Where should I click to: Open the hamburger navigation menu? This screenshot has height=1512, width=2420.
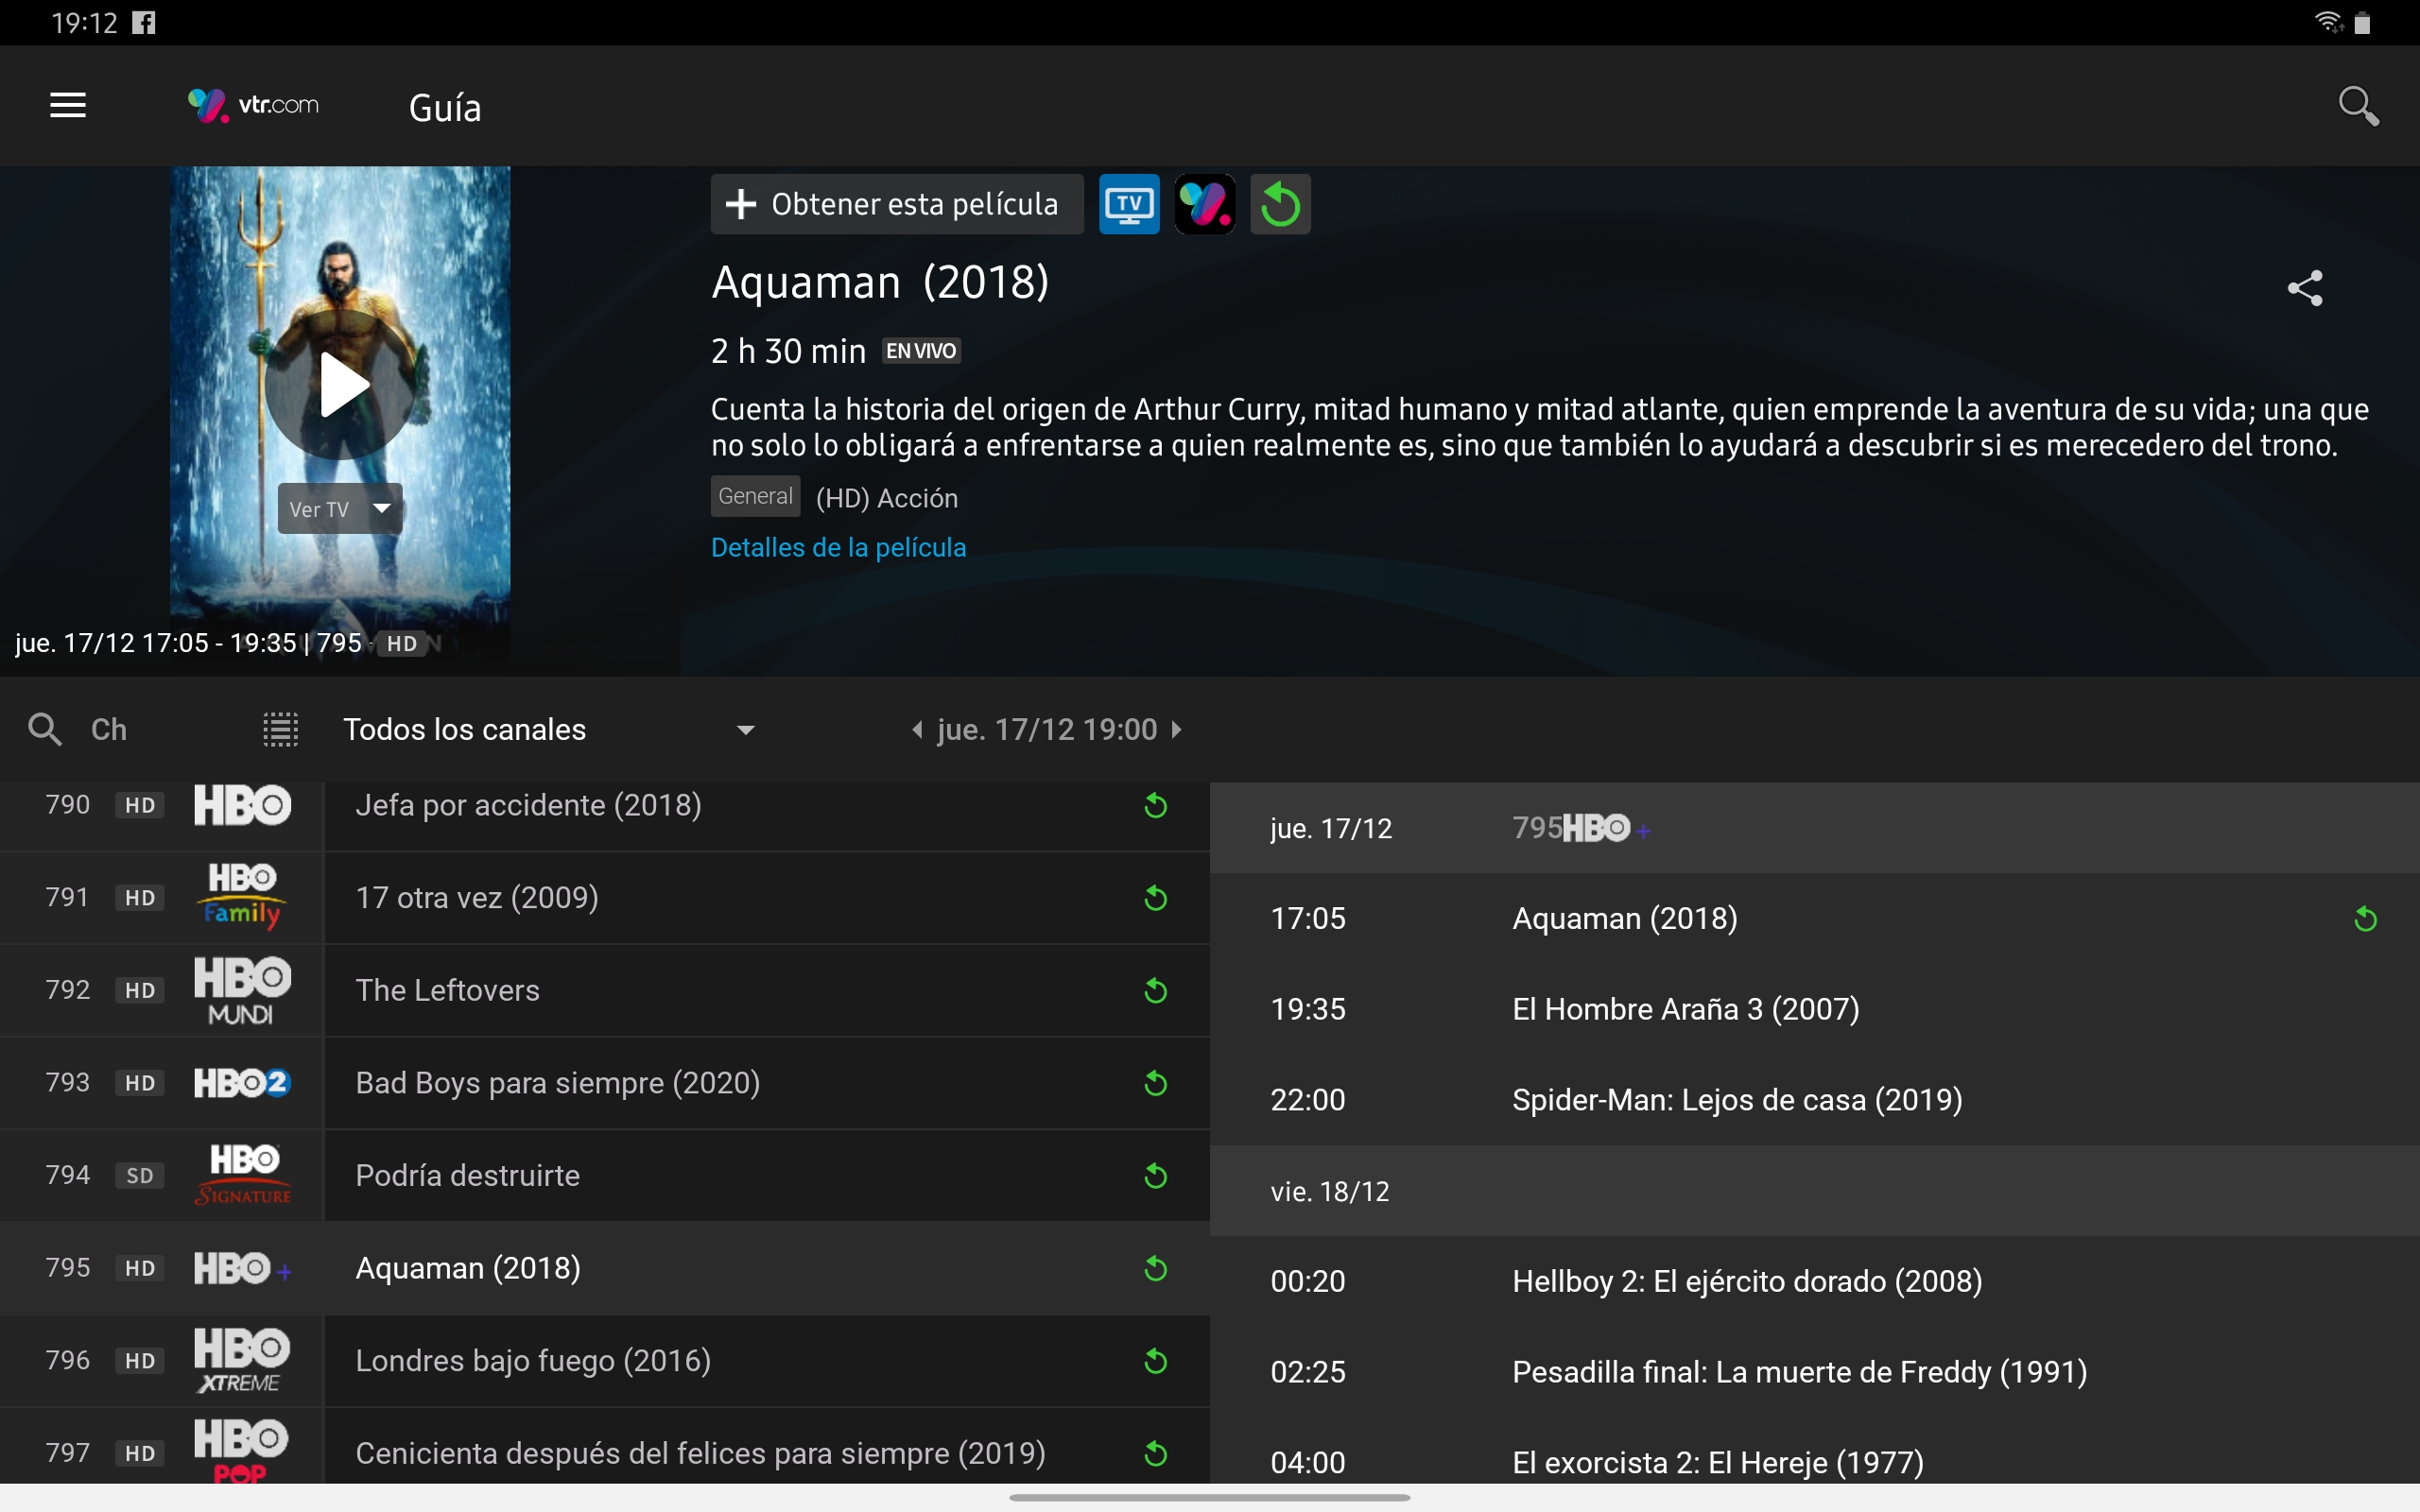point(68,105)
